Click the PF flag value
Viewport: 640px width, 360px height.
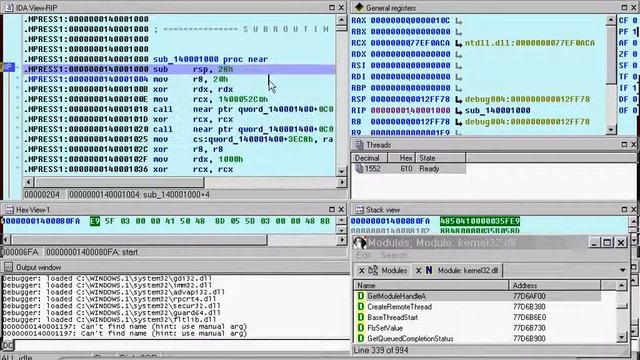coord(635,31)
